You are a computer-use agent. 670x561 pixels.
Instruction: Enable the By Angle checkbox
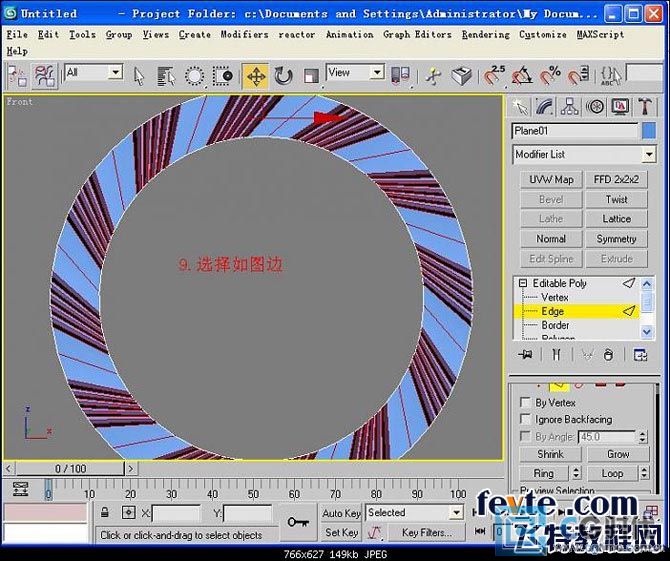click(x=526, y=436)
